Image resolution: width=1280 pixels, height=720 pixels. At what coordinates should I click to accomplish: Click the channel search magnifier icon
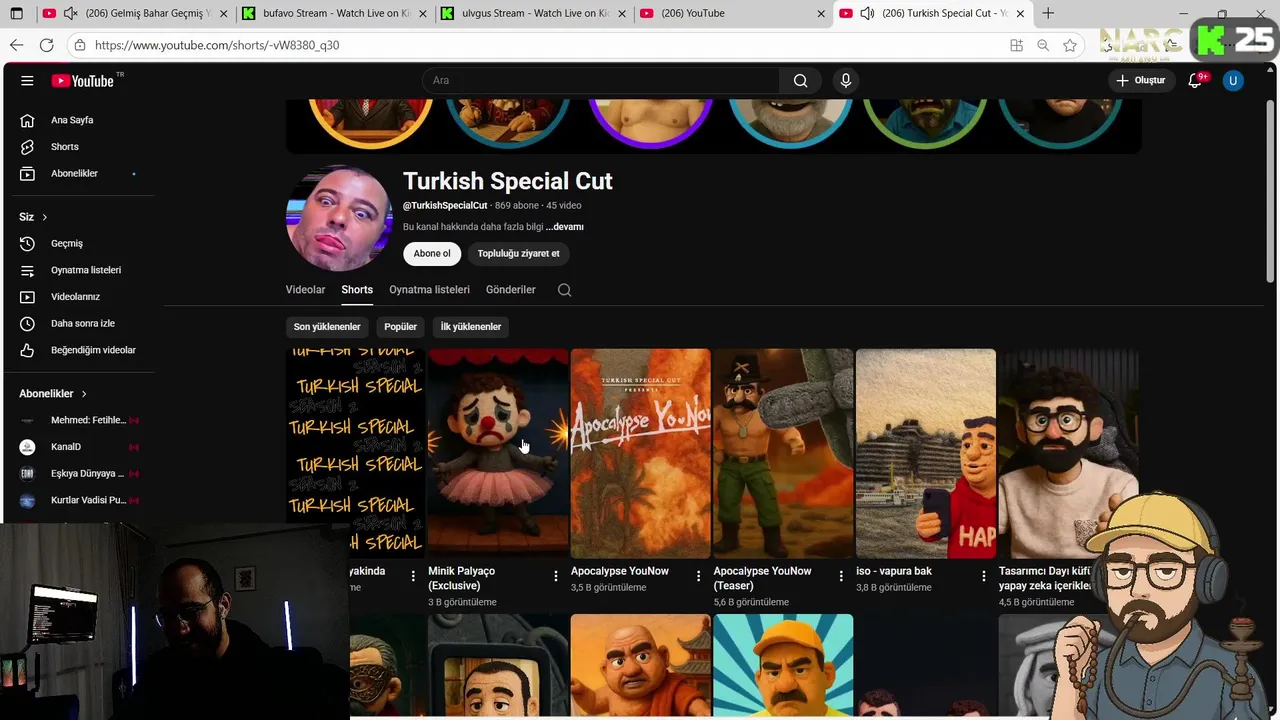pos(564,290)
